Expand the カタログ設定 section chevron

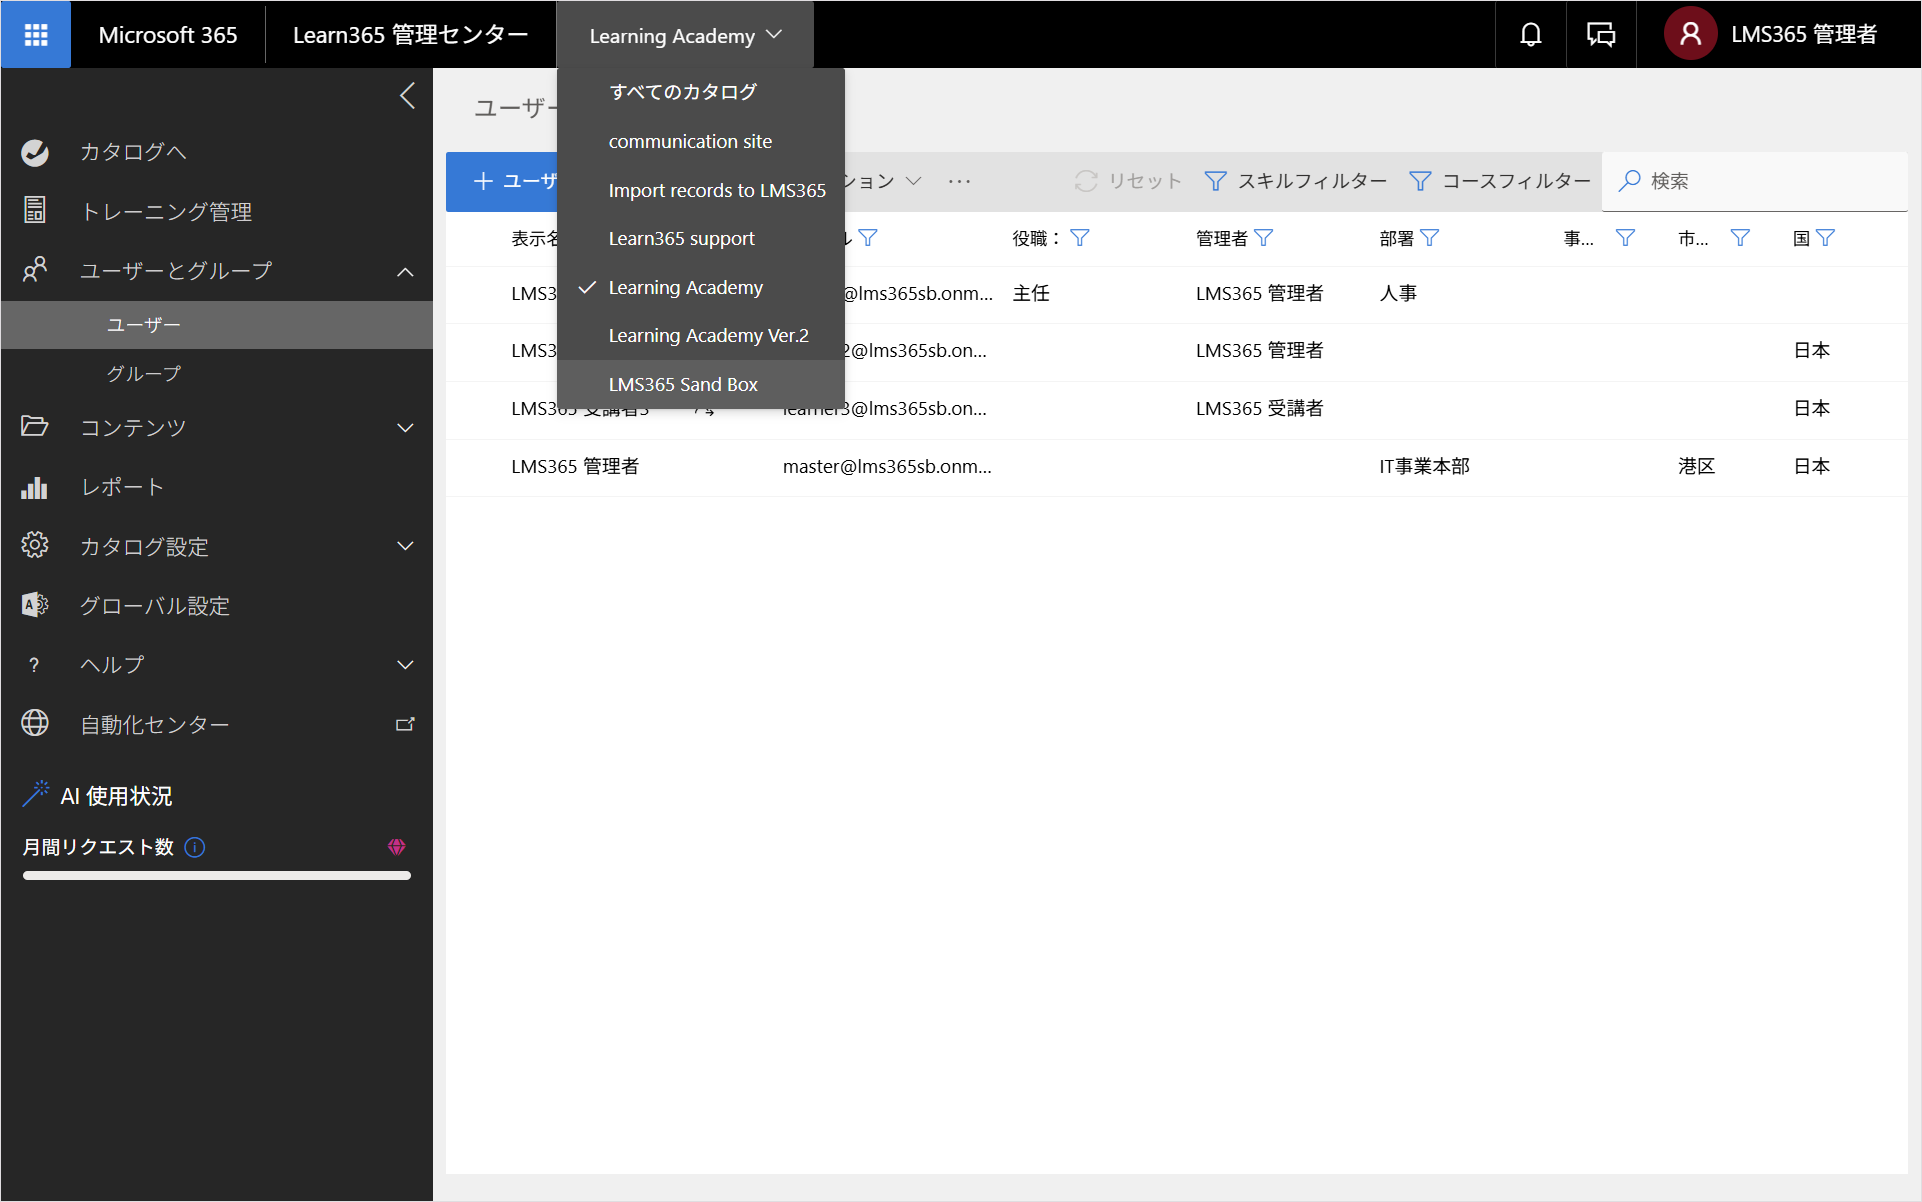(x=405, y=546)
